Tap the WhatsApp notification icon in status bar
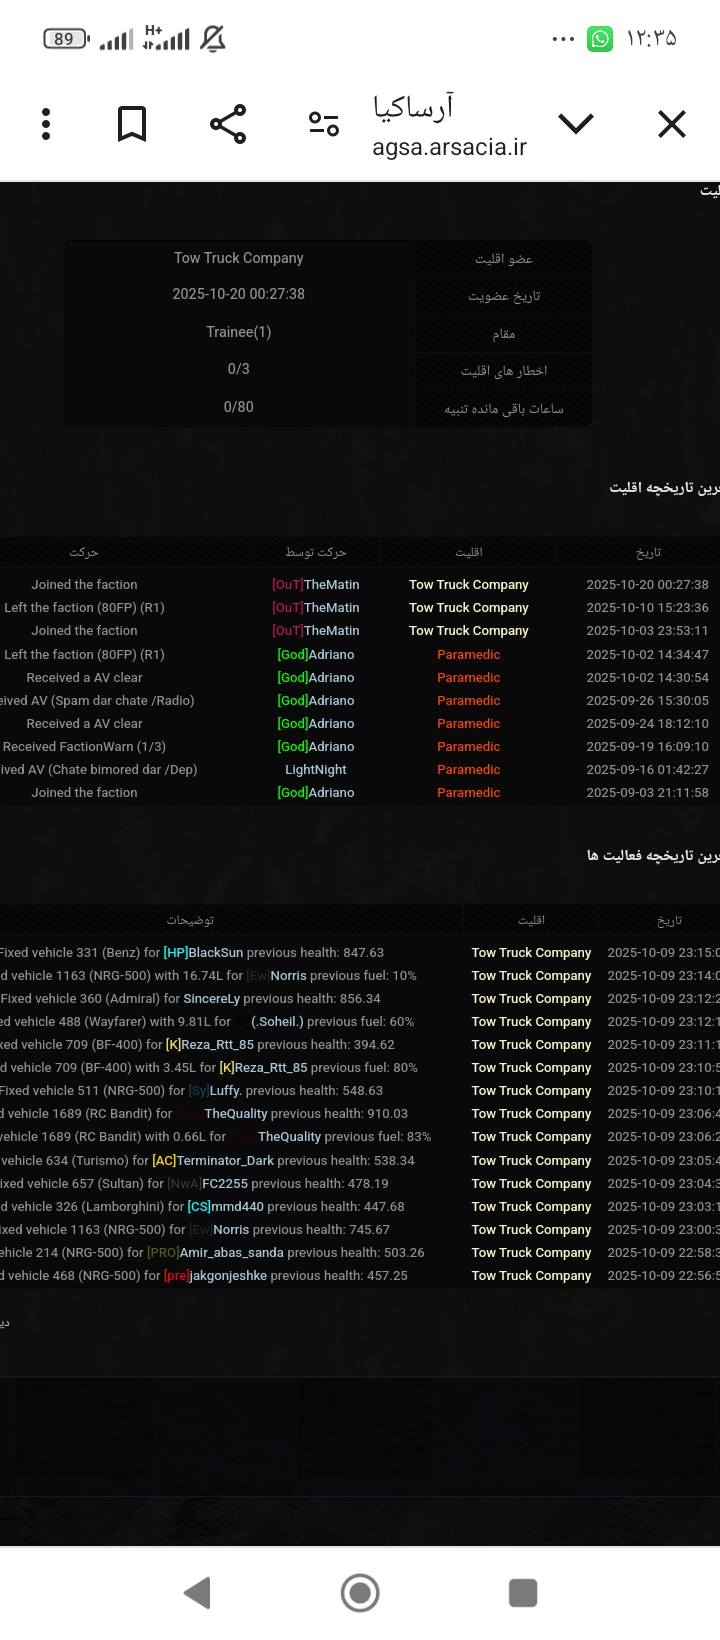720x1640 pixels. coord(600,39)
